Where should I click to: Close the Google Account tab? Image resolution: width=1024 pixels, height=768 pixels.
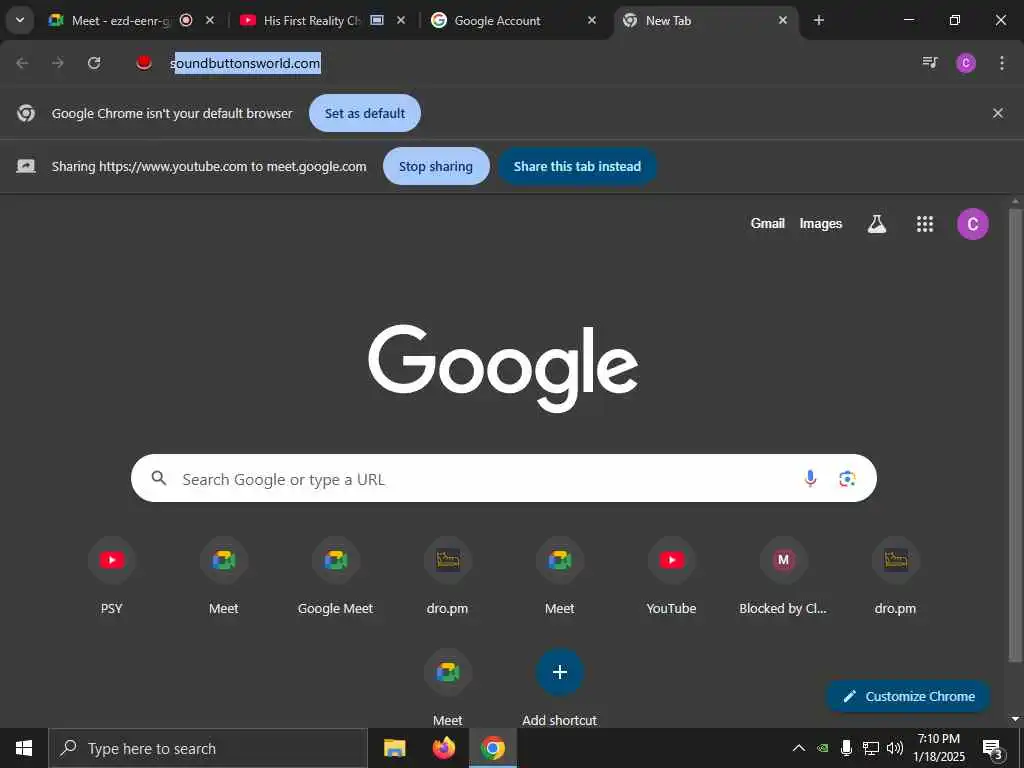[592, 20]
